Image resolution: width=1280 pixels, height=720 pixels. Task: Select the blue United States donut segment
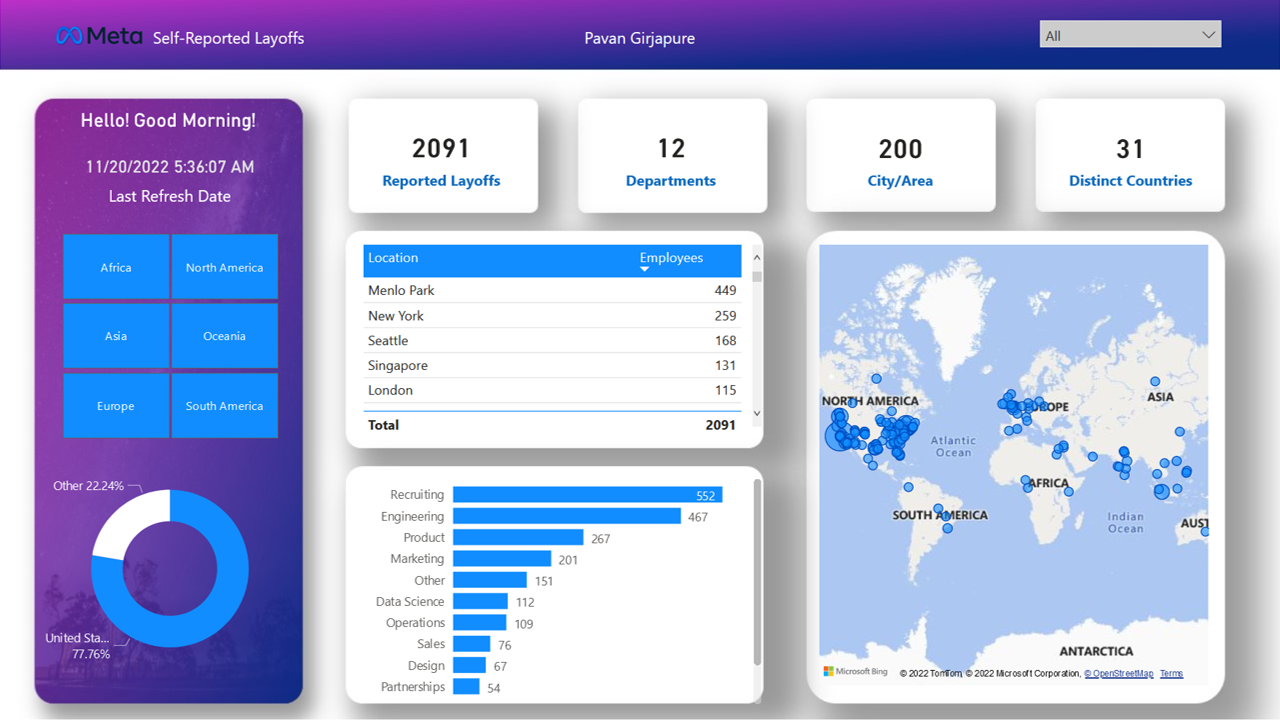[215, 600]
